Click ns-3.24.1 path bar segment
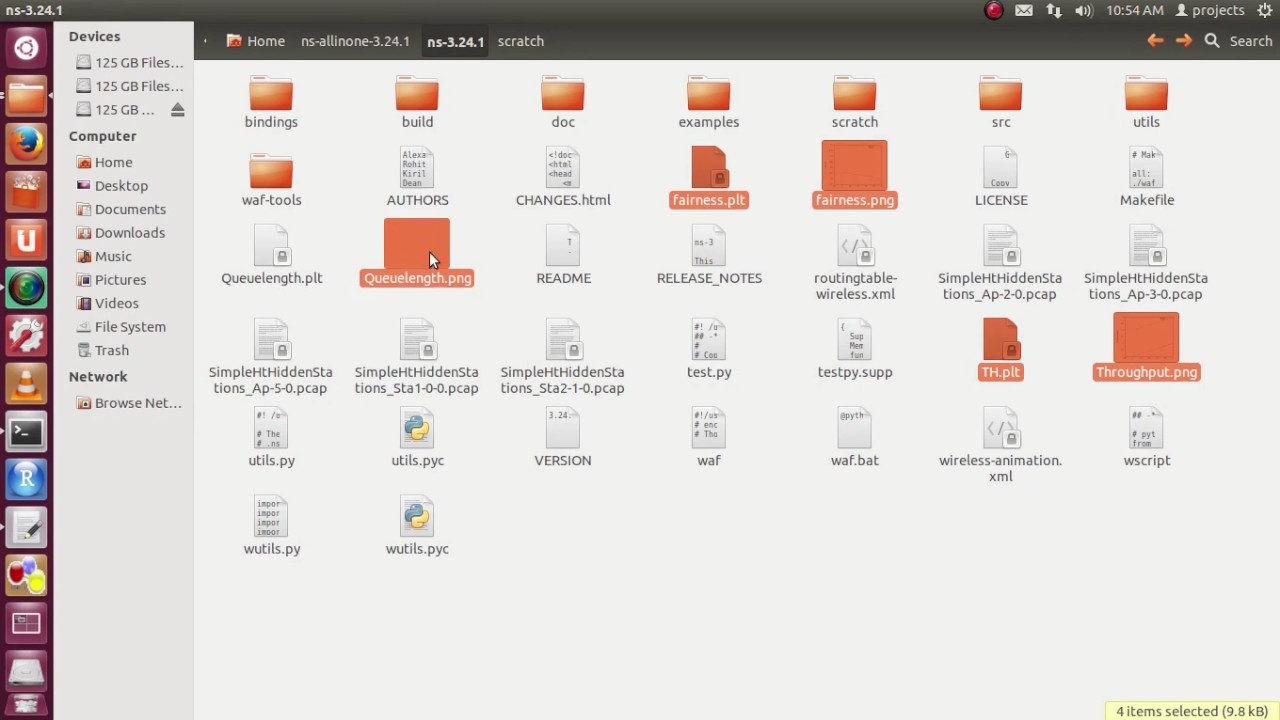Image resolution: width=1280 pixels, height=720 pixels. 455,41
